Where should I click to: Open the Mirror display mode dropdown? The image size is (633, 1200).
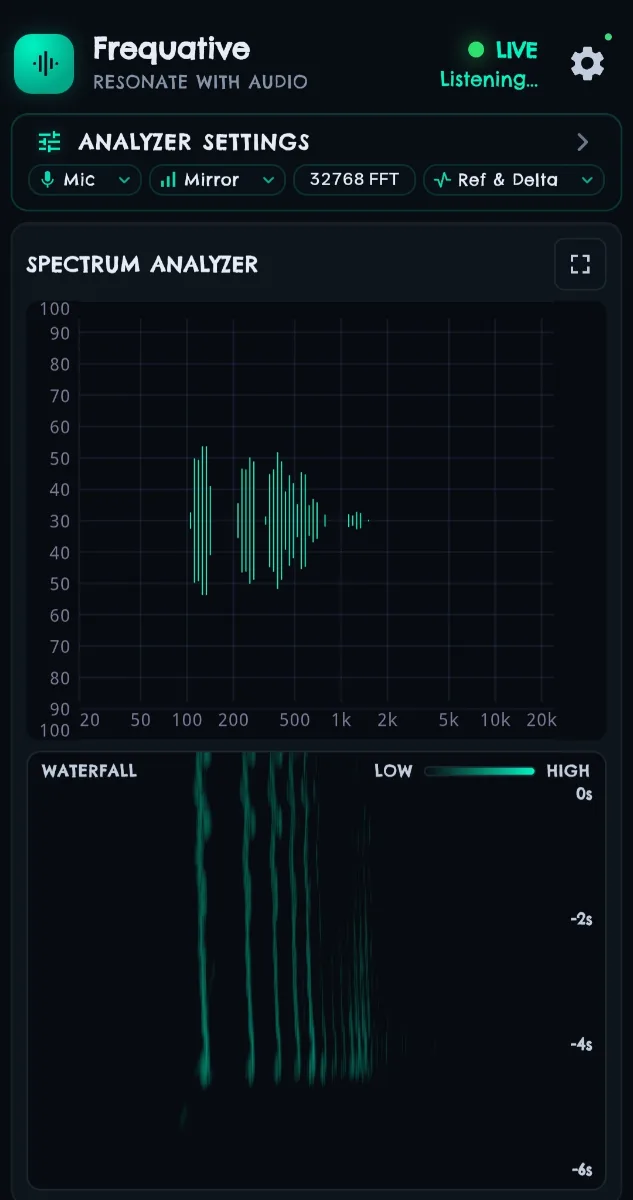pyautogui.click(x=217, y=180)
